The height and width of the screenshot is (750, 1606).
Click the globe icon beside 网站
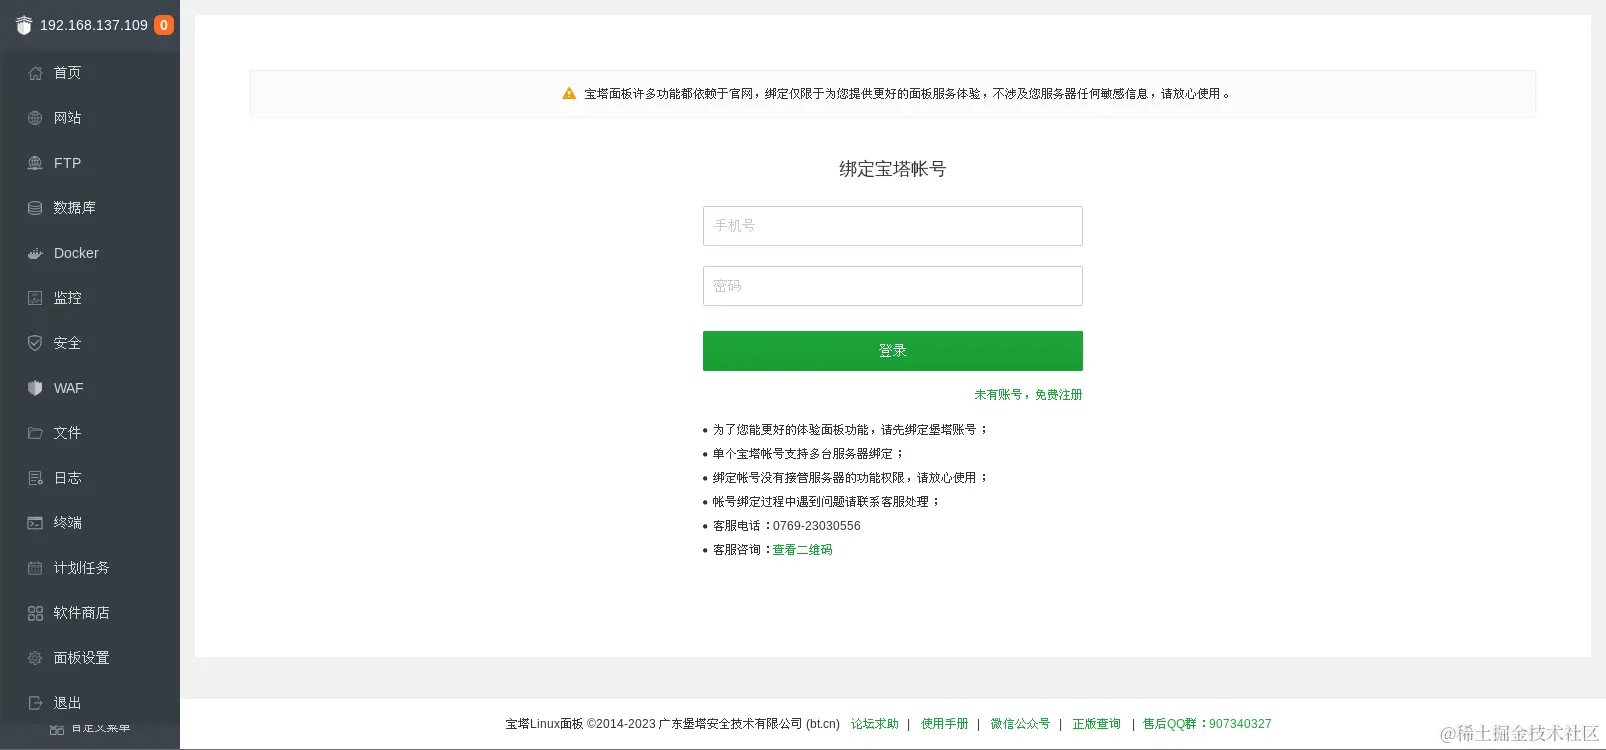pyautogui.click(x=35, y=118)
